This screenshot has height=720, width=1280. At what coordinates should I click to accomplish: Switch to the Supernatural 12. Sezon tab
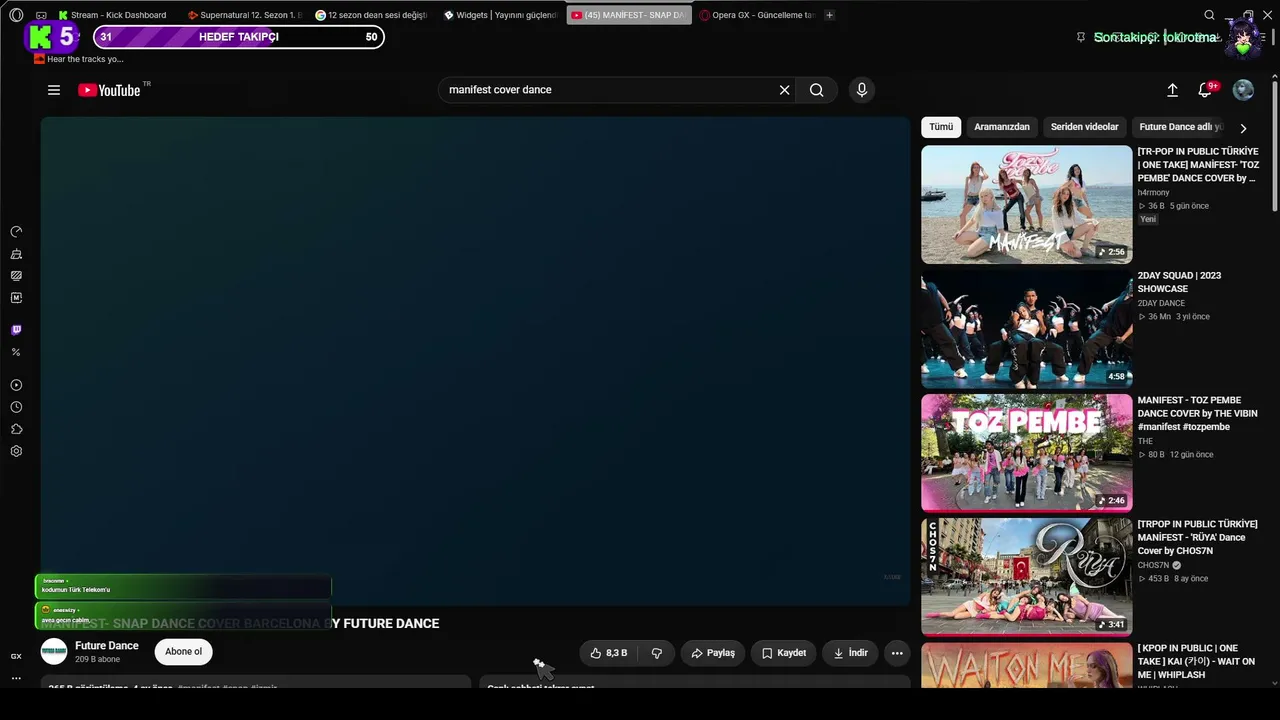pos(244,15)
